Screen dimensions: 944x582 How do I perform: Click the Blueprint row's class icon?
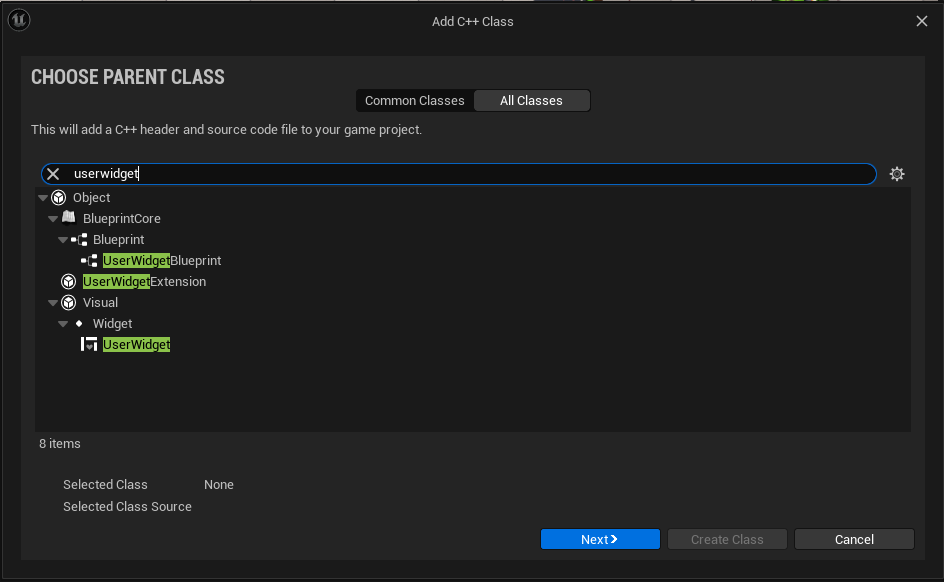pos(79,240)
